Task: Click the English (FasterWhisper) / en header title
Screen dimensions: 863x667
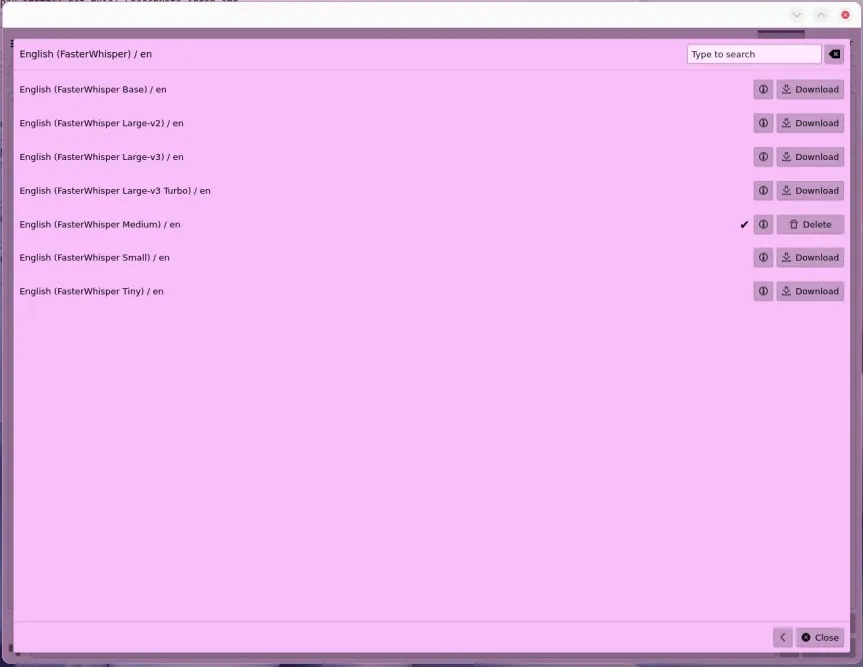Action: tap(85, 54)
